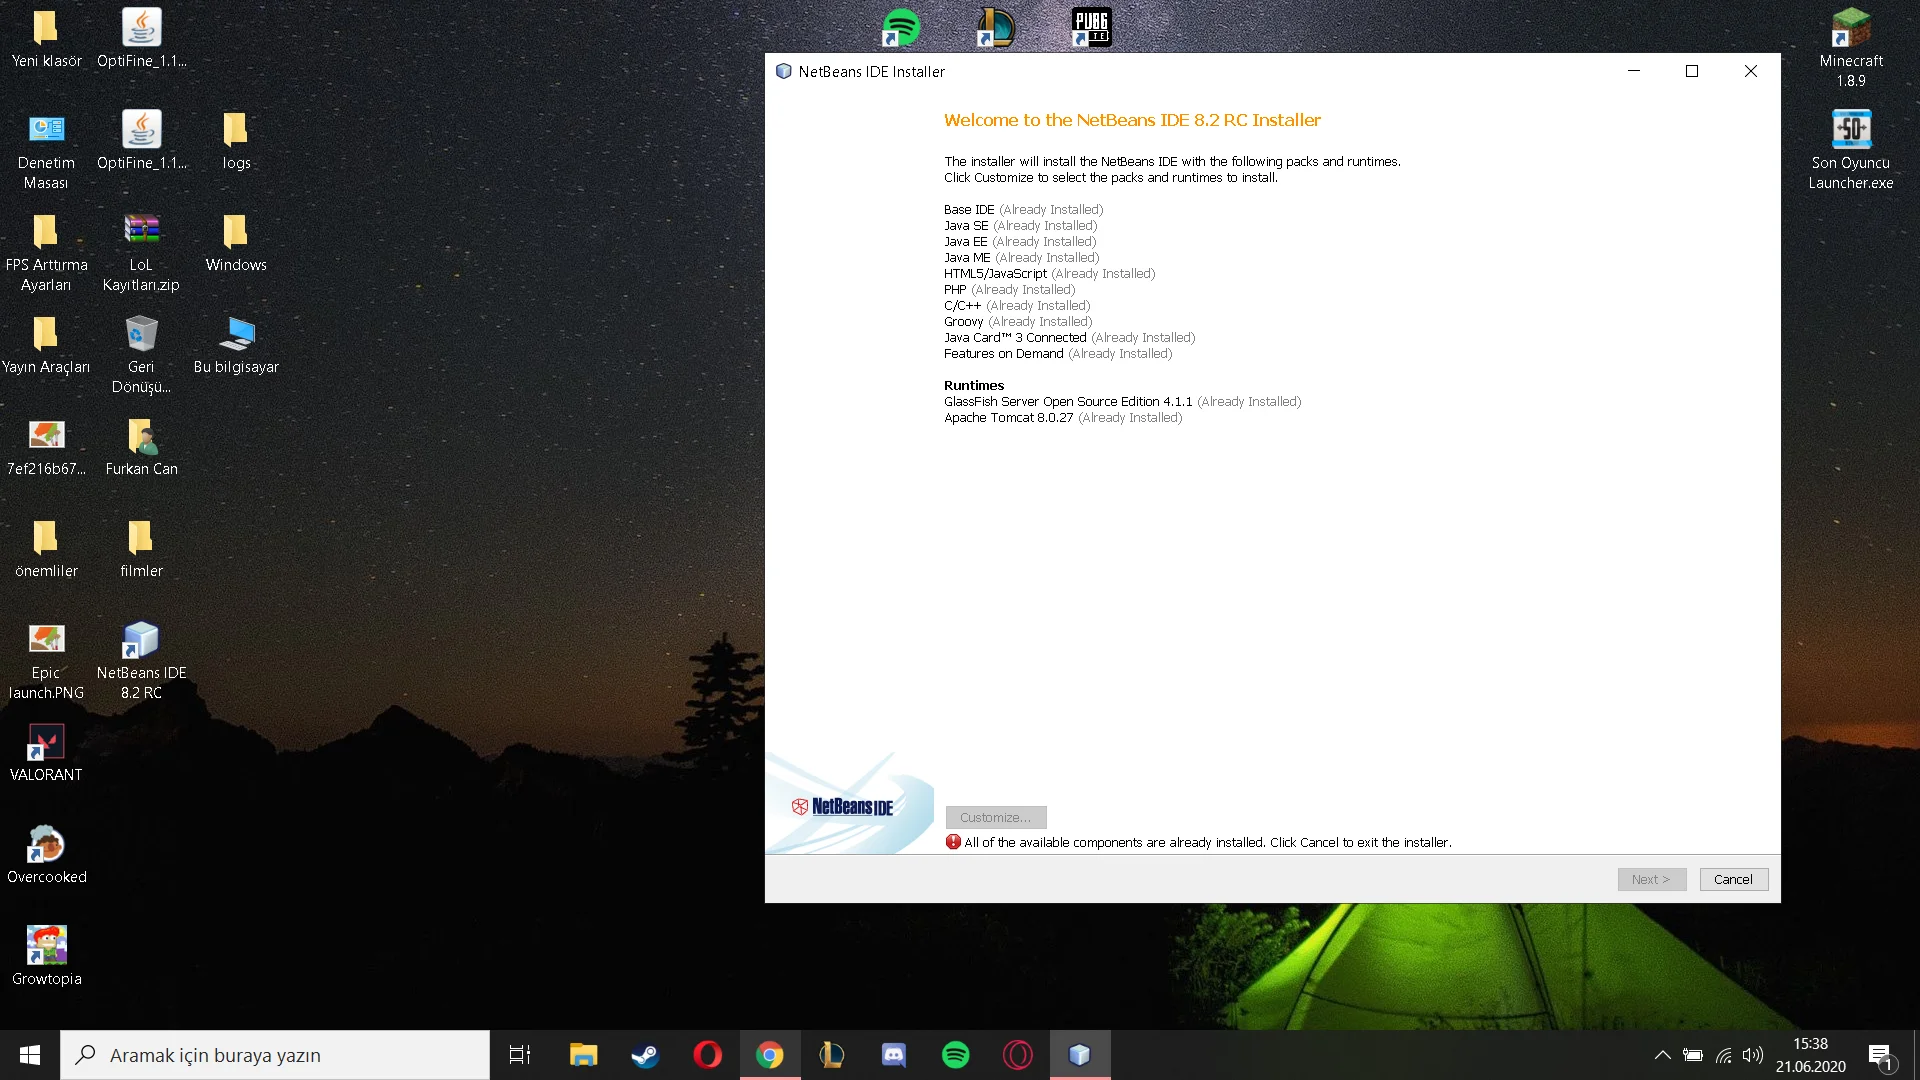Click Steam icon in the taskbar
The width and height of the screenshot is (1920, 1080).
coord(645,1055)
